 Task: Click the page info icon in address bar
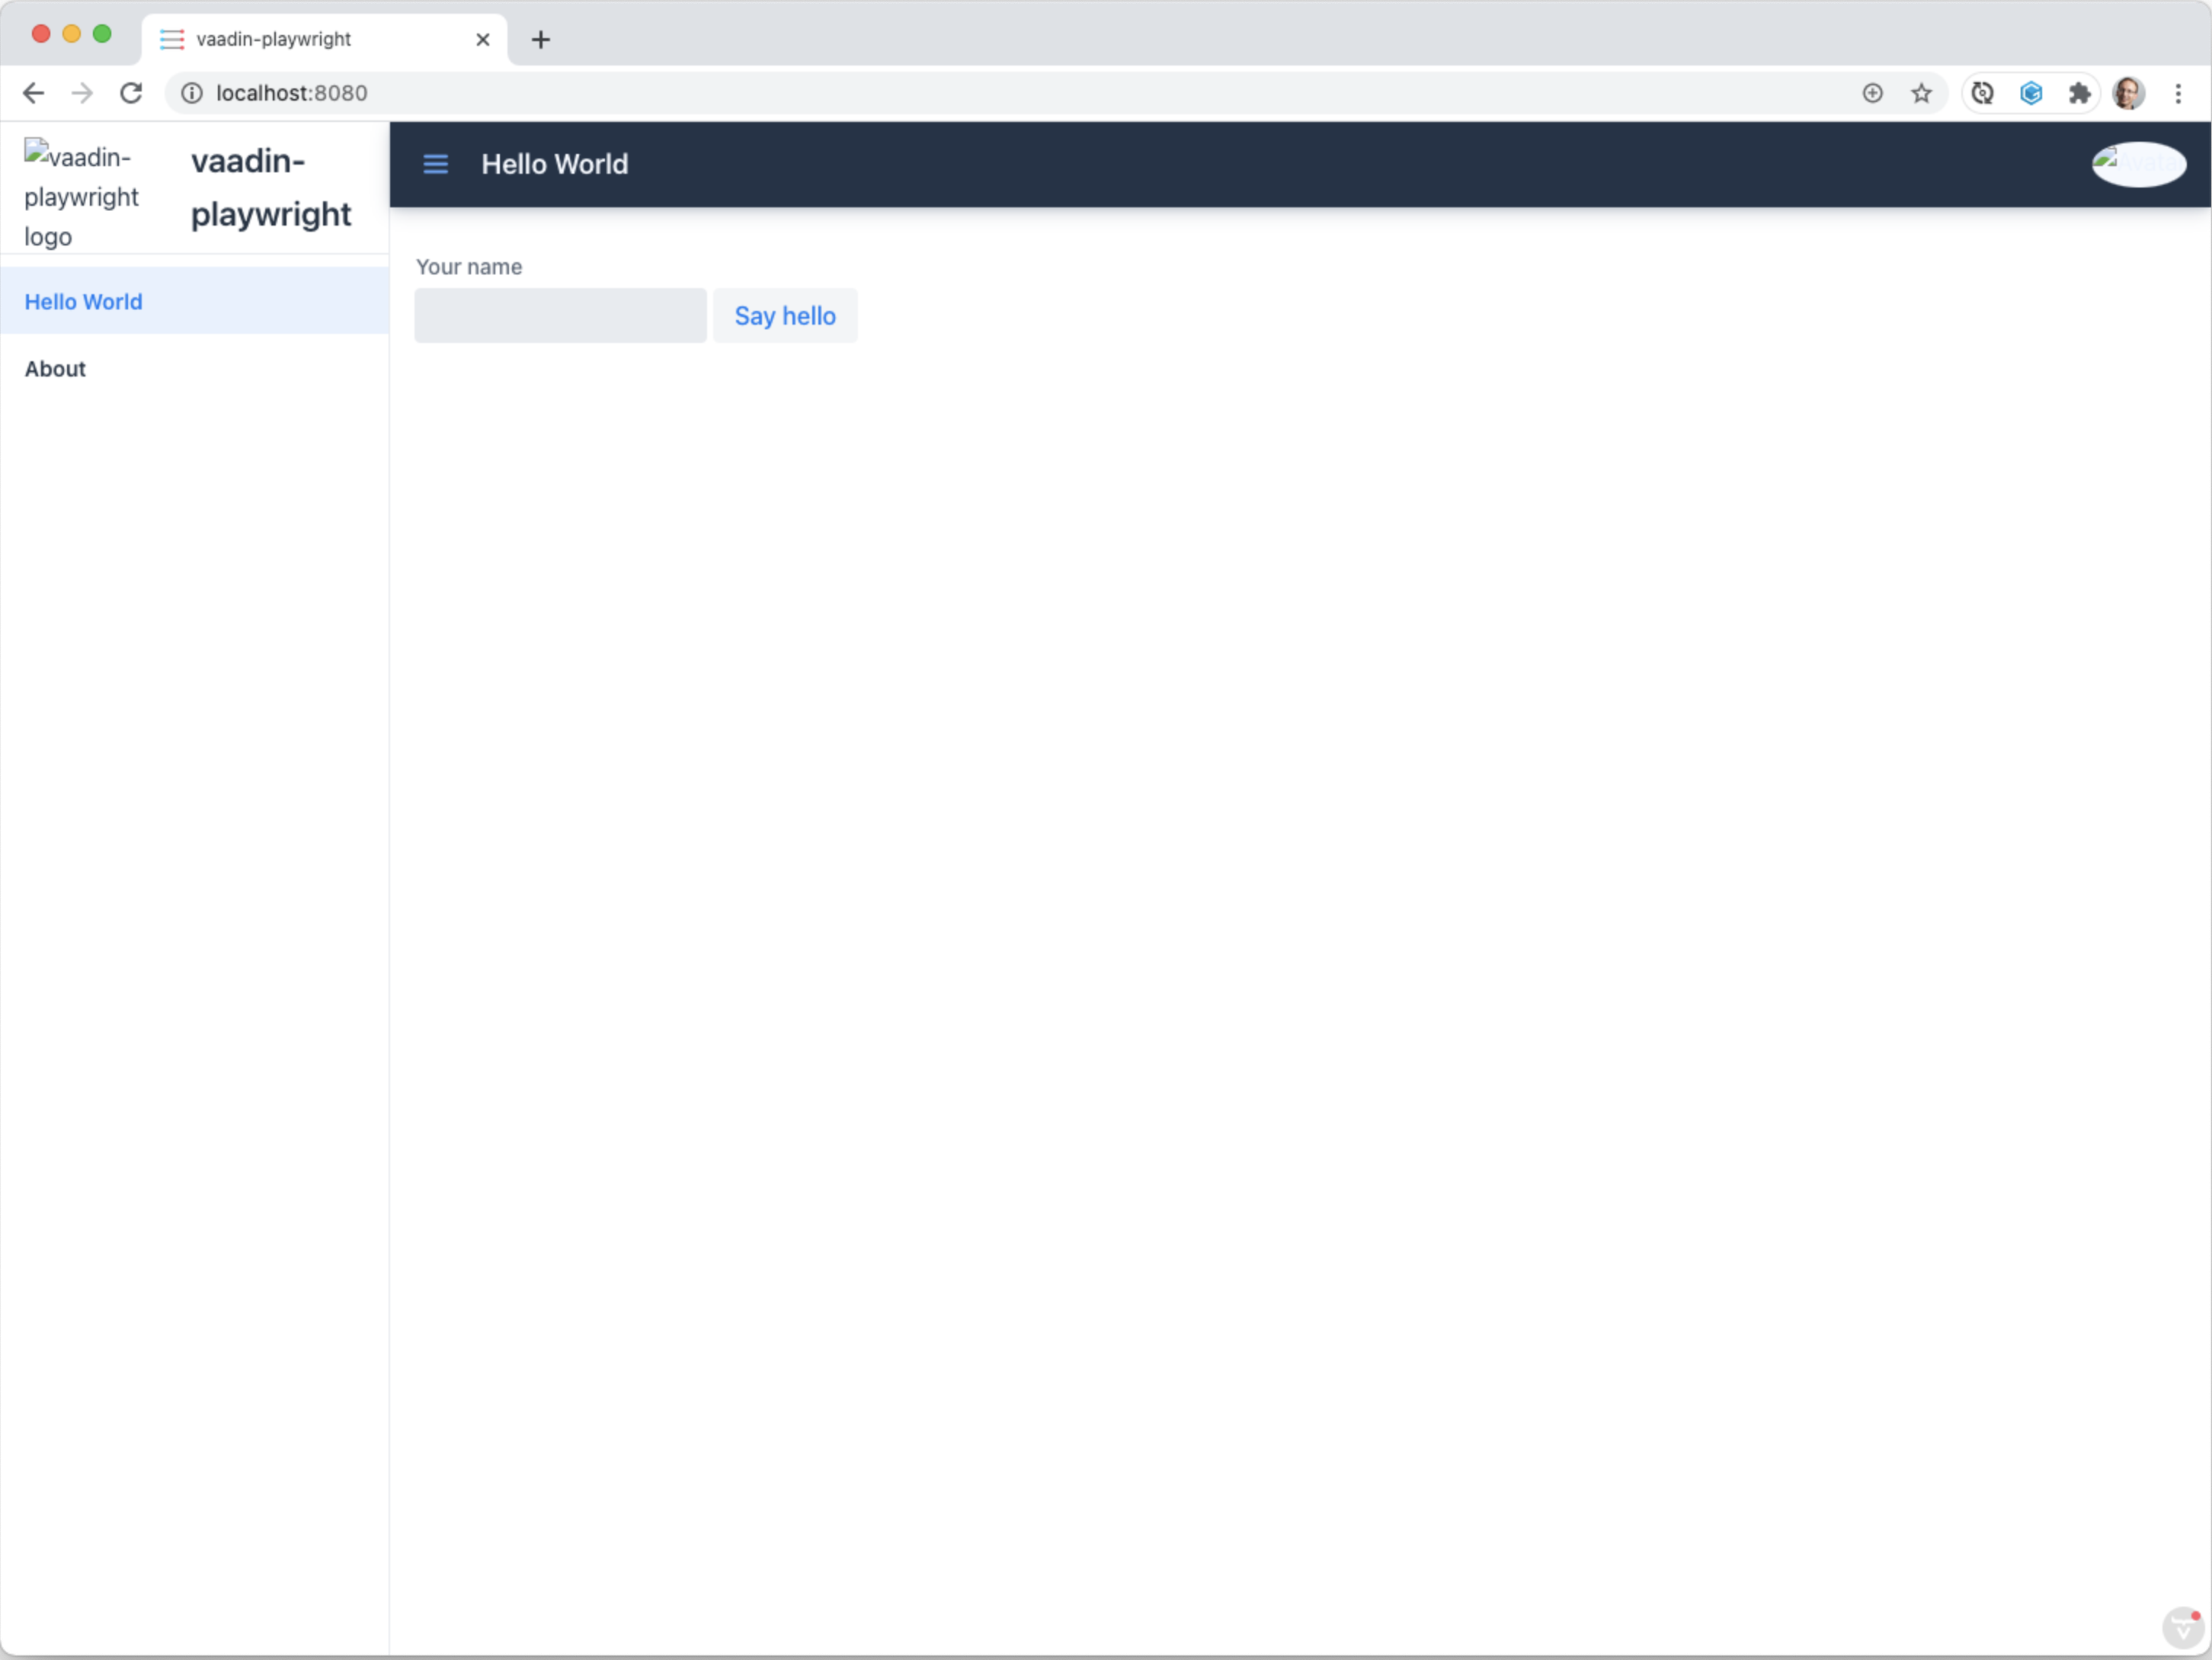point(190,93)
